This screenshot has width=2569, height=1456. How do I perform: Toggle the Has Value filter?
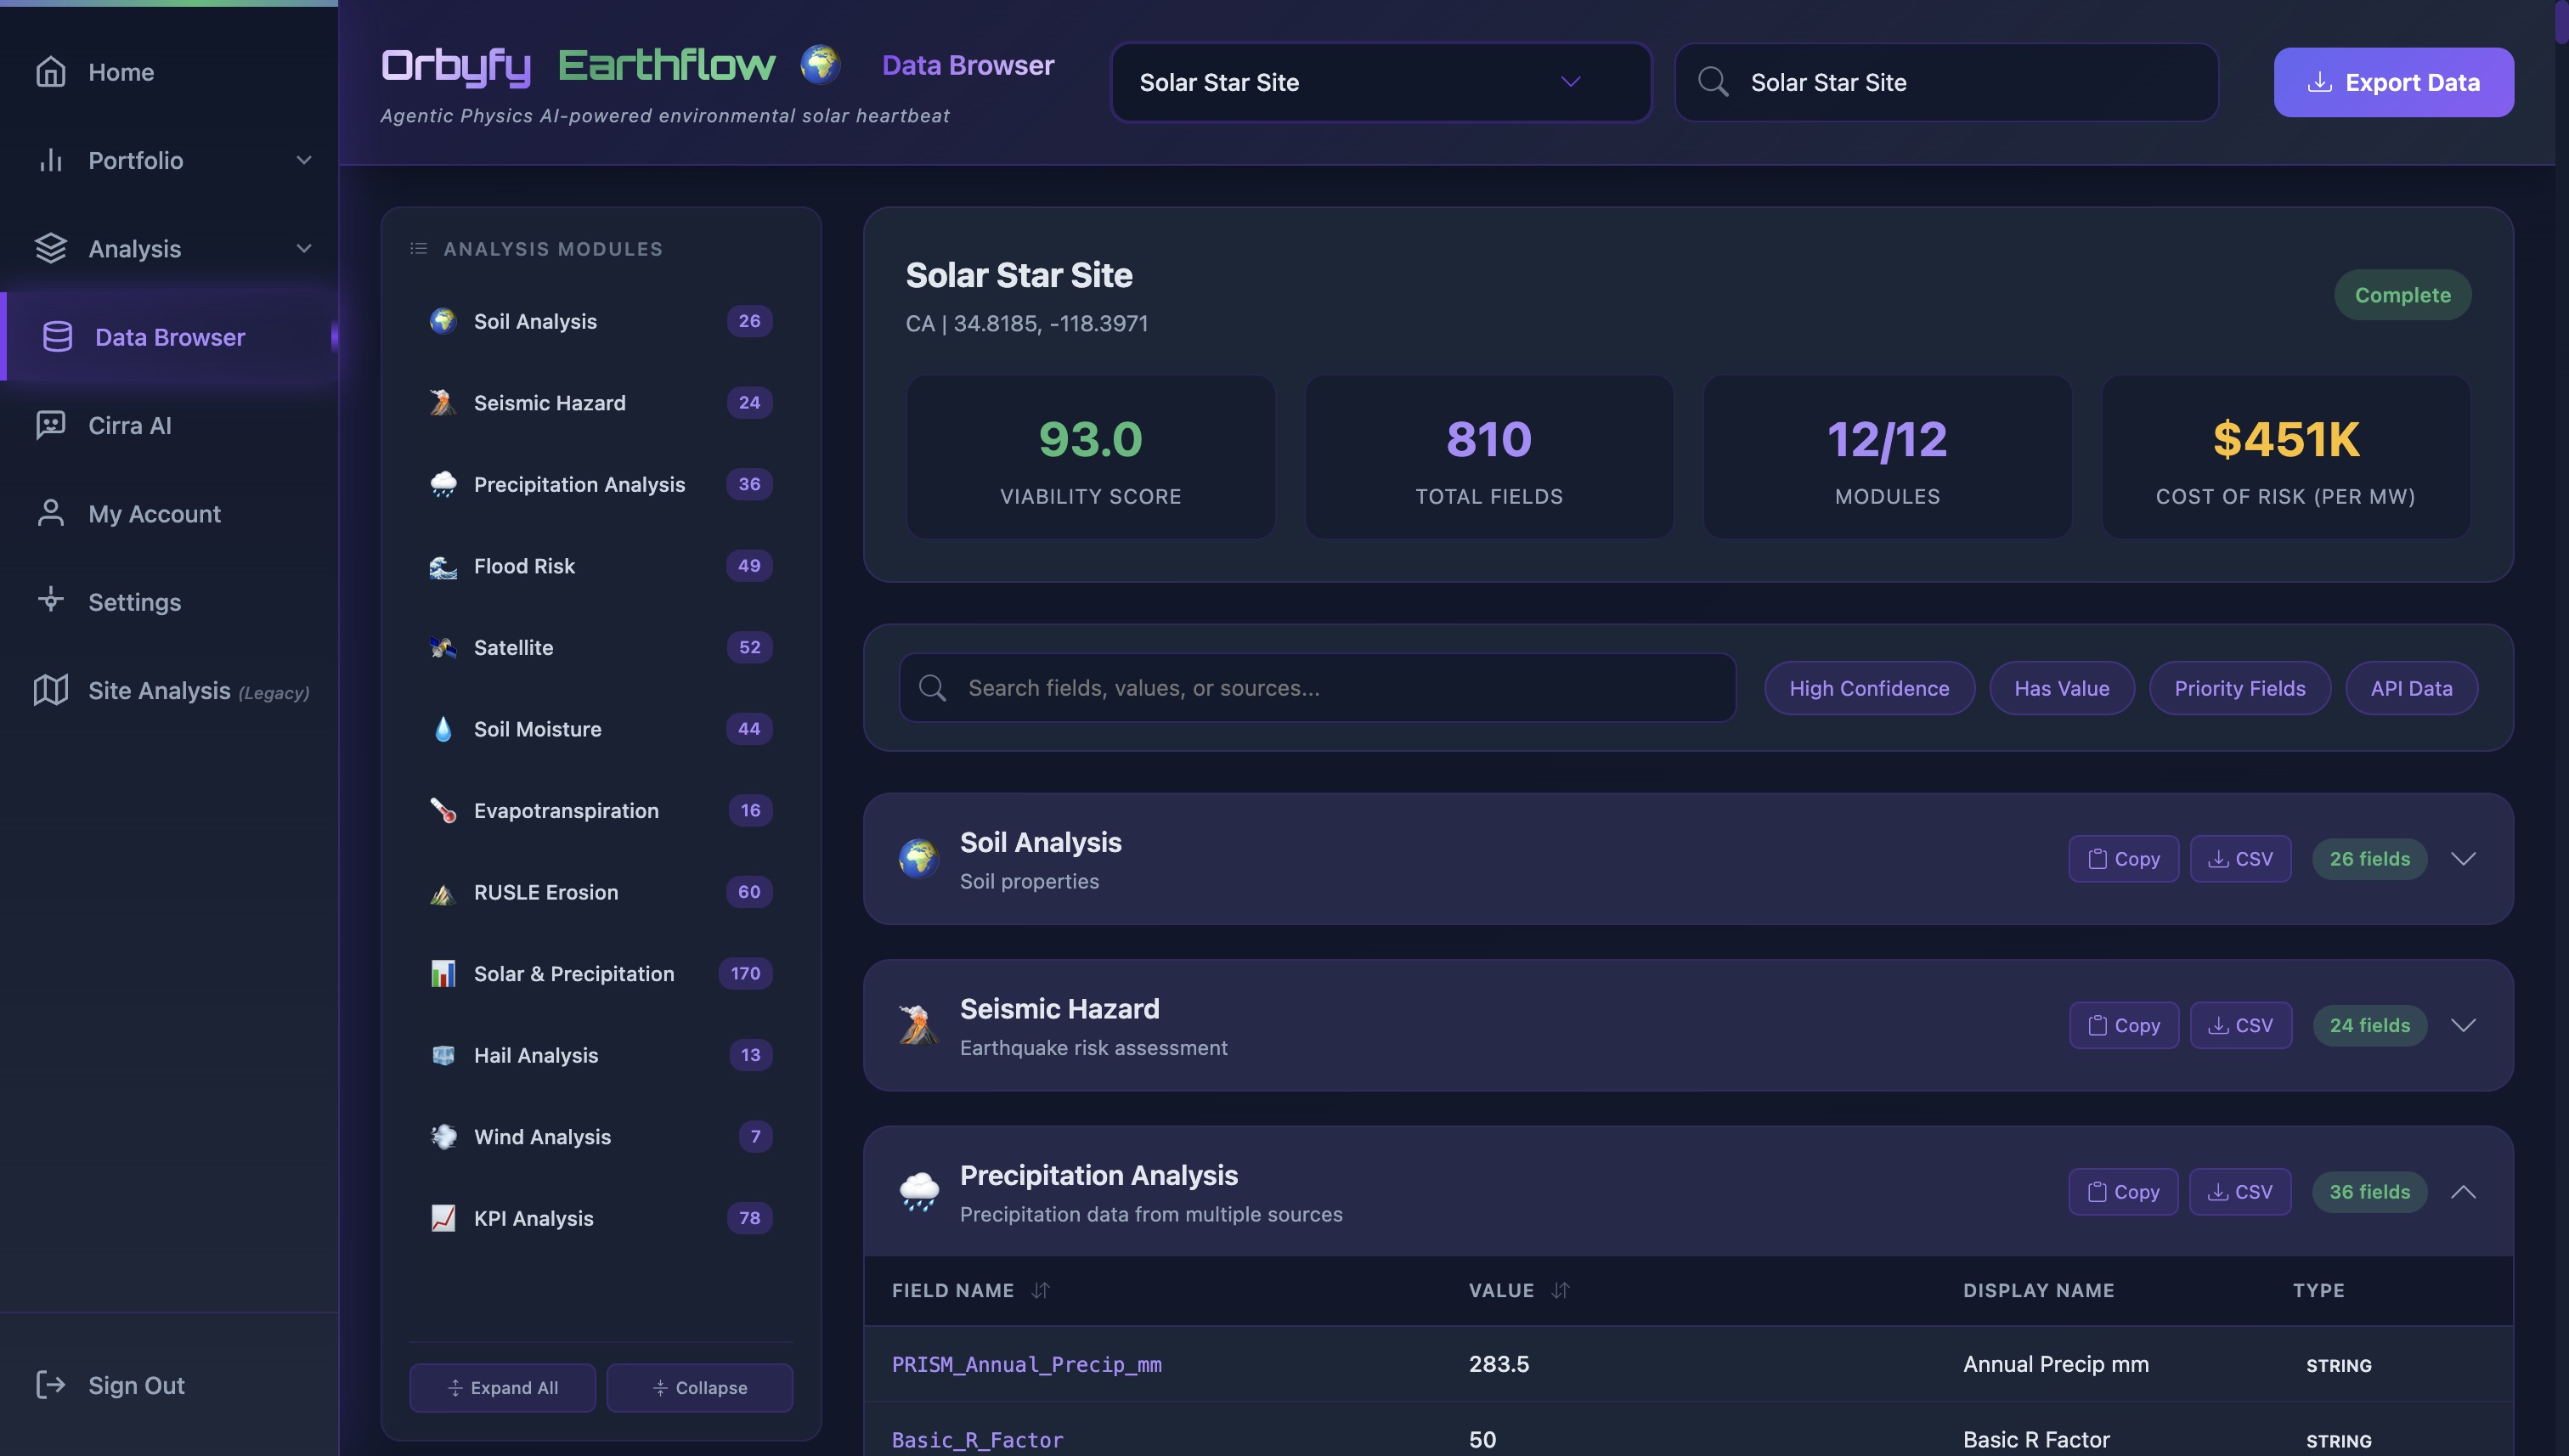click(x=2062, y=688)
